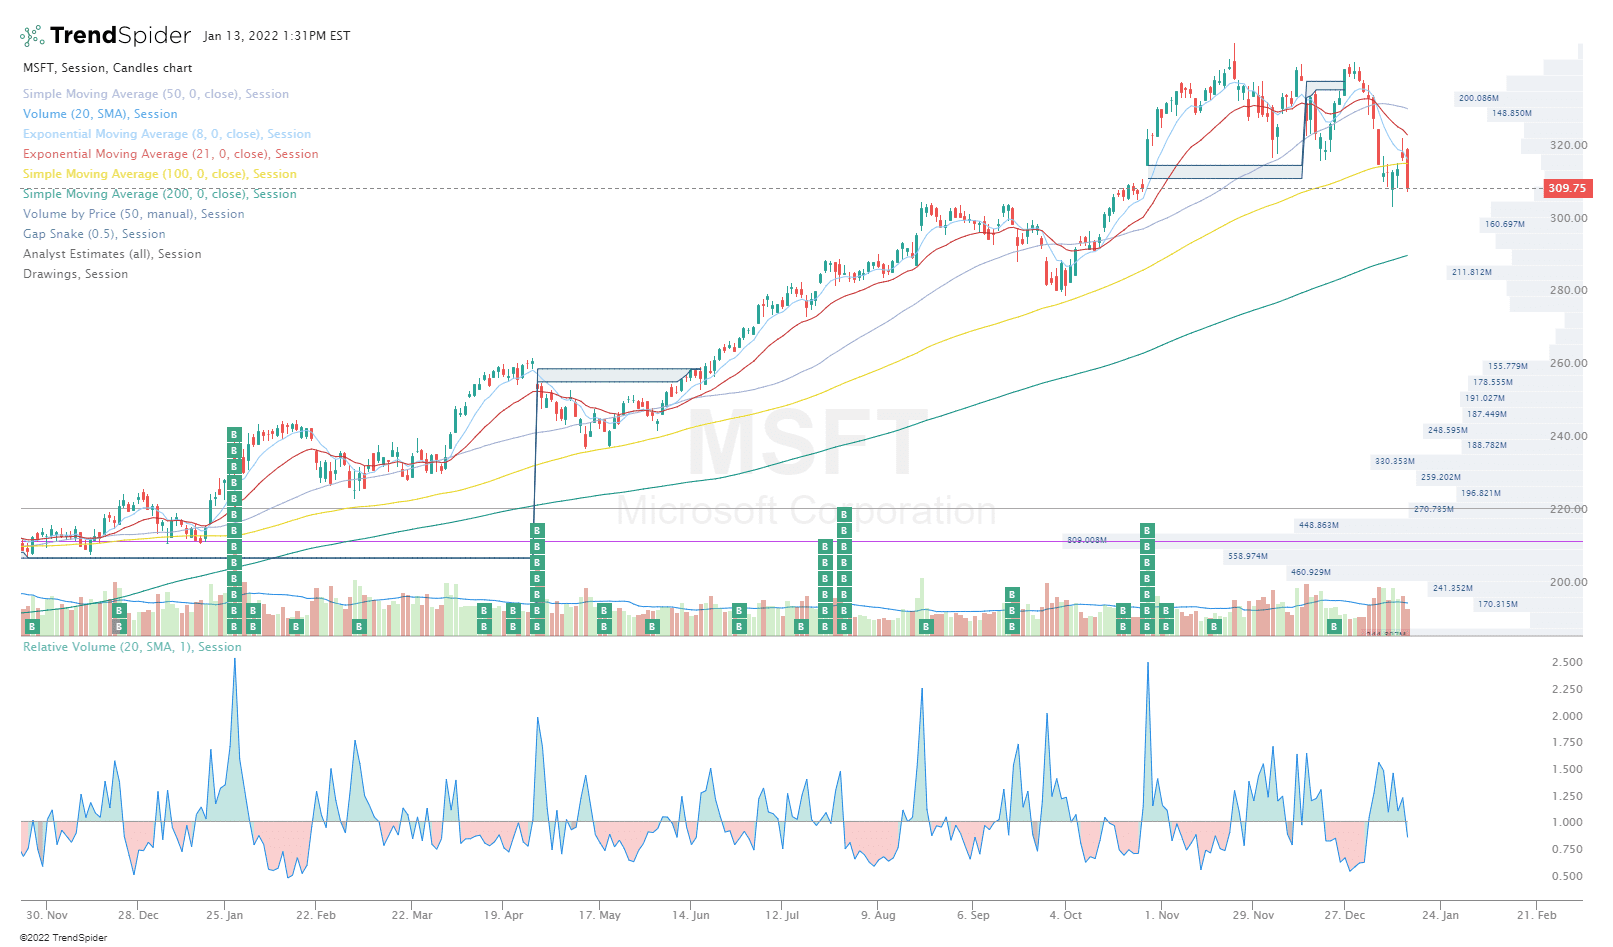Click the 27. Dec date label
The height and width of the screenshot is (947, 1613).
coord(1345,915)
